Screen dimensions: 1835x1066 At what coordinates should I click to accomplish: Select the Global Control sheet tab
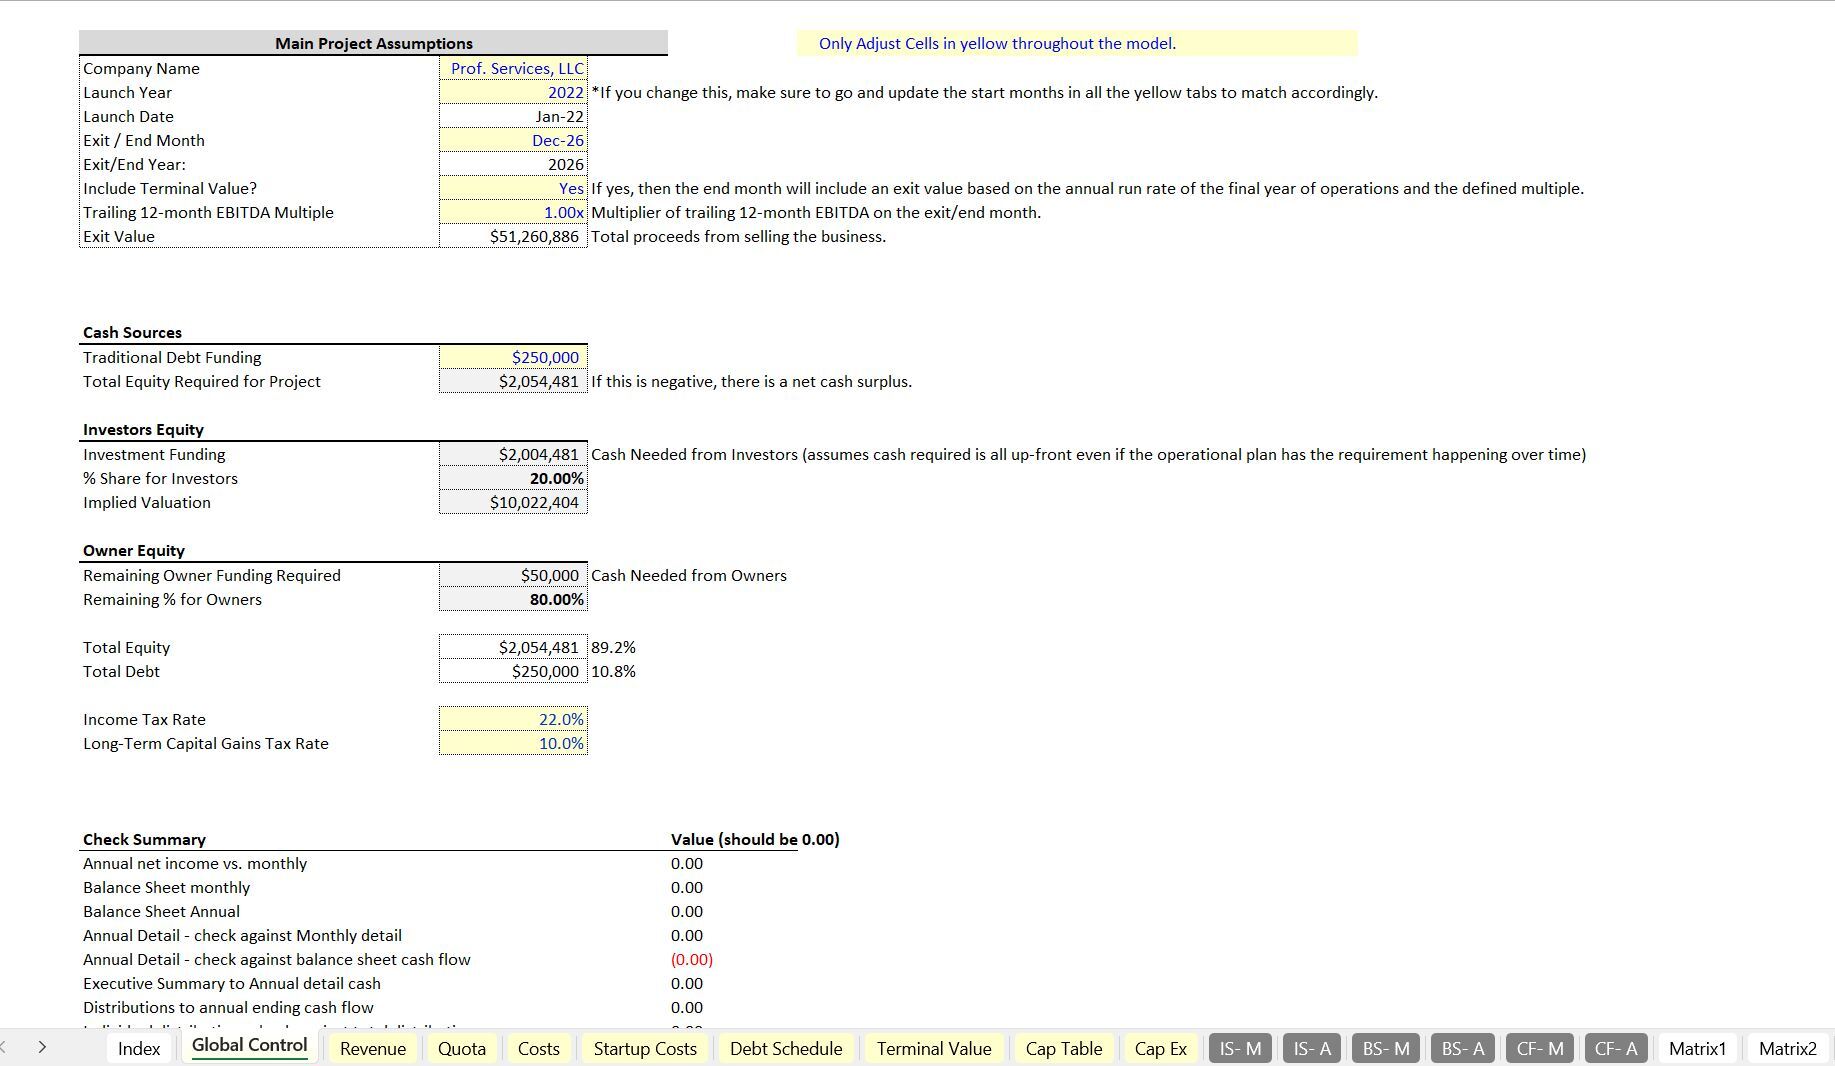[x=249, y=1046]
